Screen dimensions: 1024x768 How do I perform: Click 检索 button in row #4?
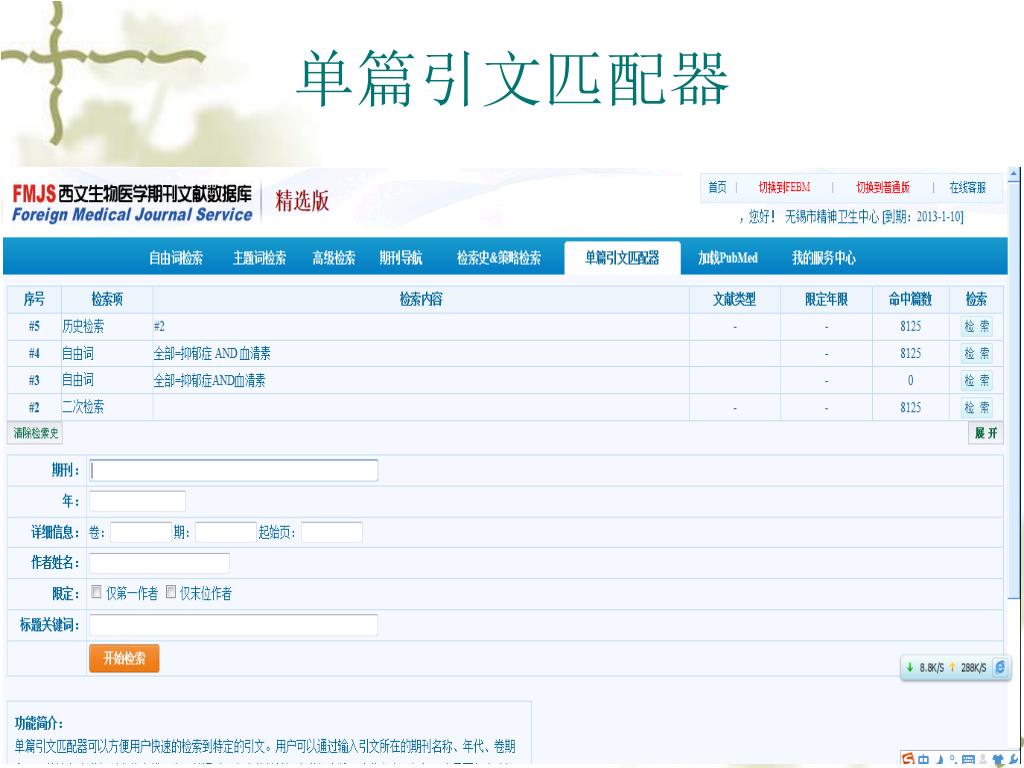click(x=977, y=353)
